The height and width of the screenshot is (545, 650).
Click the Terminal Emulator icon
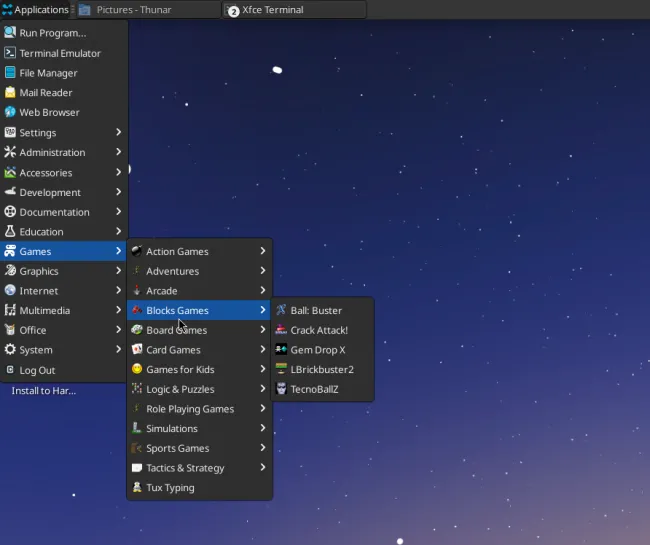point(10,53)
